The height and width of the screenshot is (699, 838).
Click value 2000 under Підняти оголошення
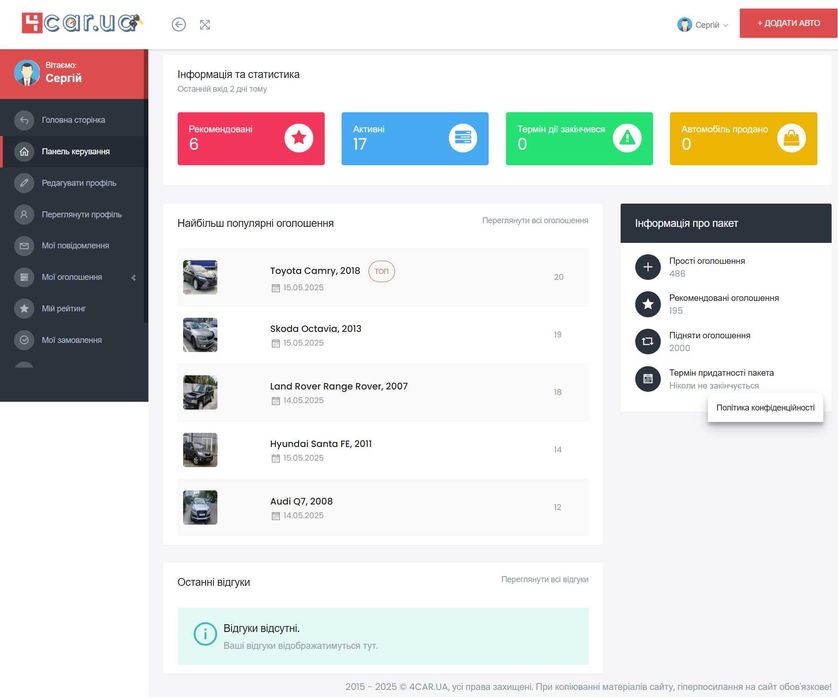(679, 348)
